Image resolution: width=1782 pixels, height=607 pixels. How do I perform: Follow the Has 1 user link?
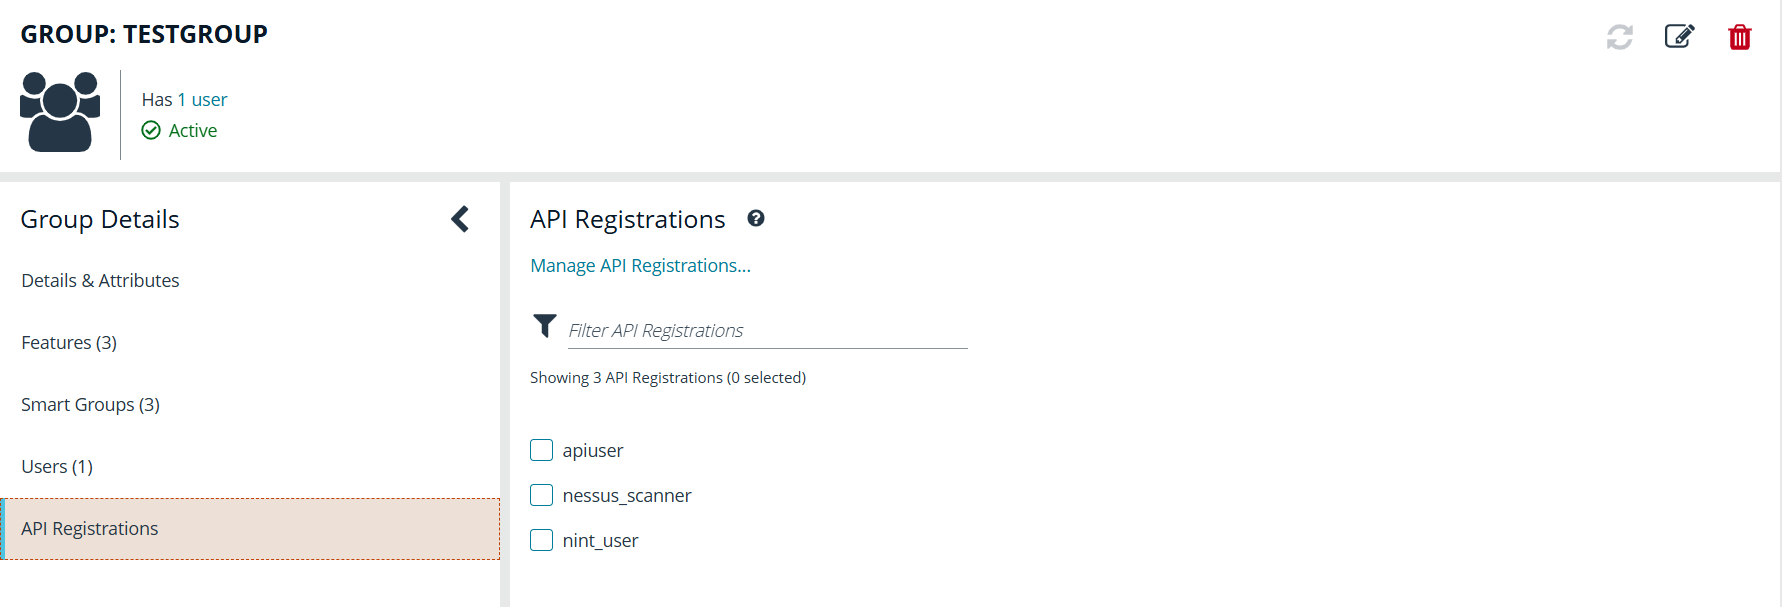click(x=184, y=100)
